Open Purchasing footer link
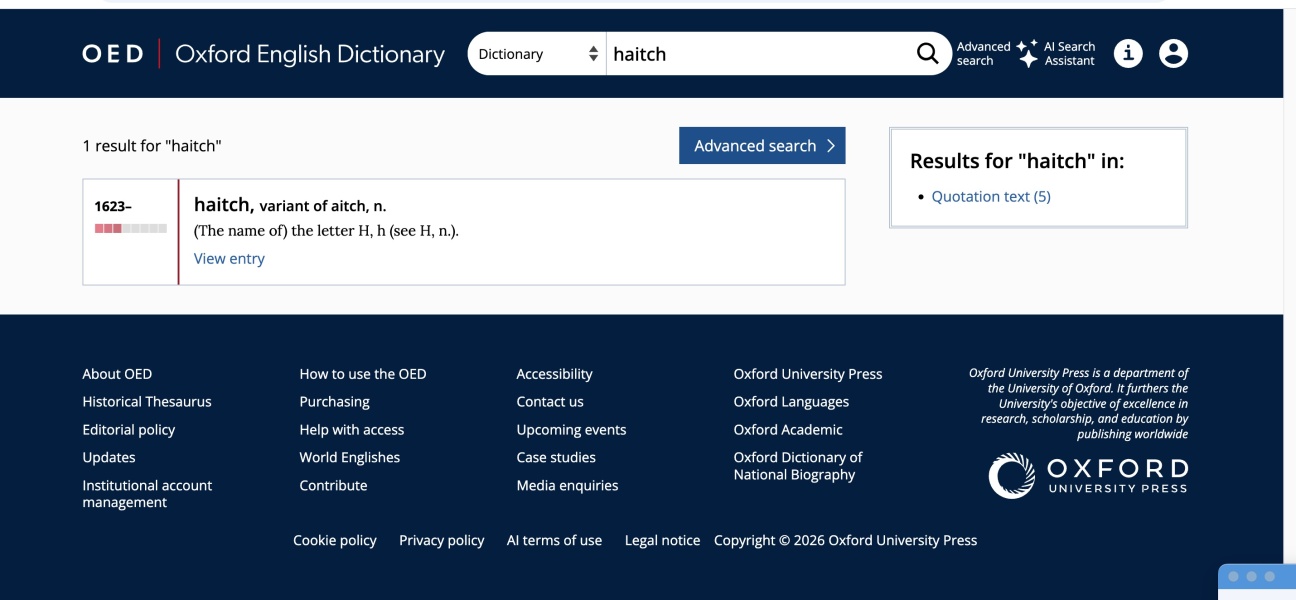The width and height of the screenshot is (1296, 600). pos(335,402)
